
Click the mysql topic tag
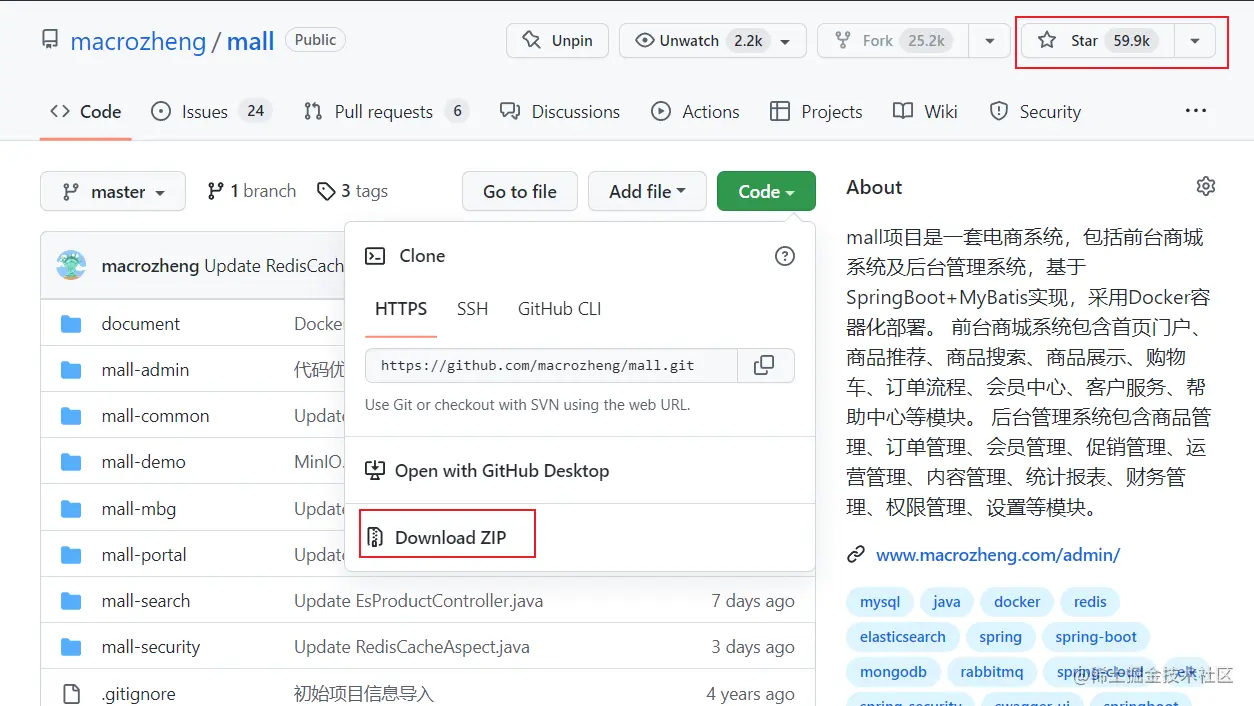point(880,602)
